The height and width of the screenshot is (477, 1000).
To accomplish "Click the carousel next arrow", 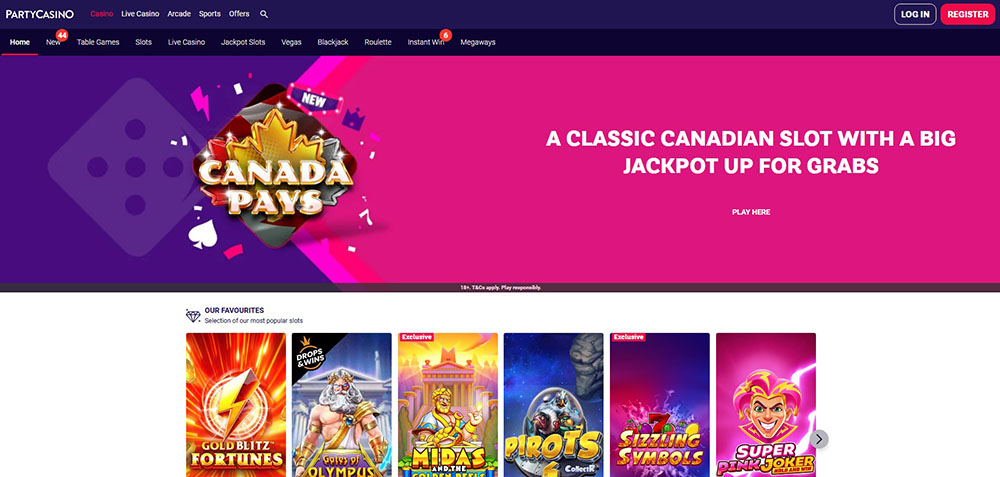I will [x=820, y=439].
